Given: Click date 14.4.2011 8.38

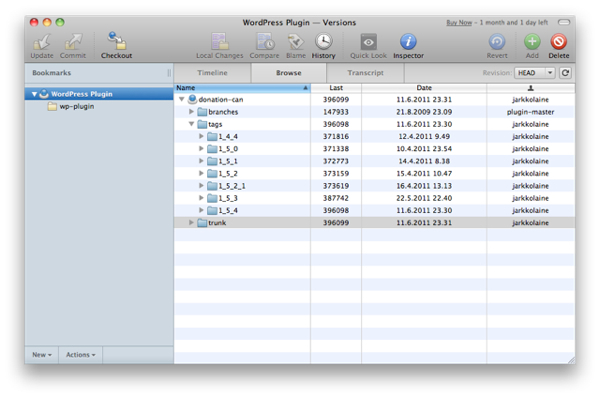Looking at the screenshot, I should click(424, 161).
